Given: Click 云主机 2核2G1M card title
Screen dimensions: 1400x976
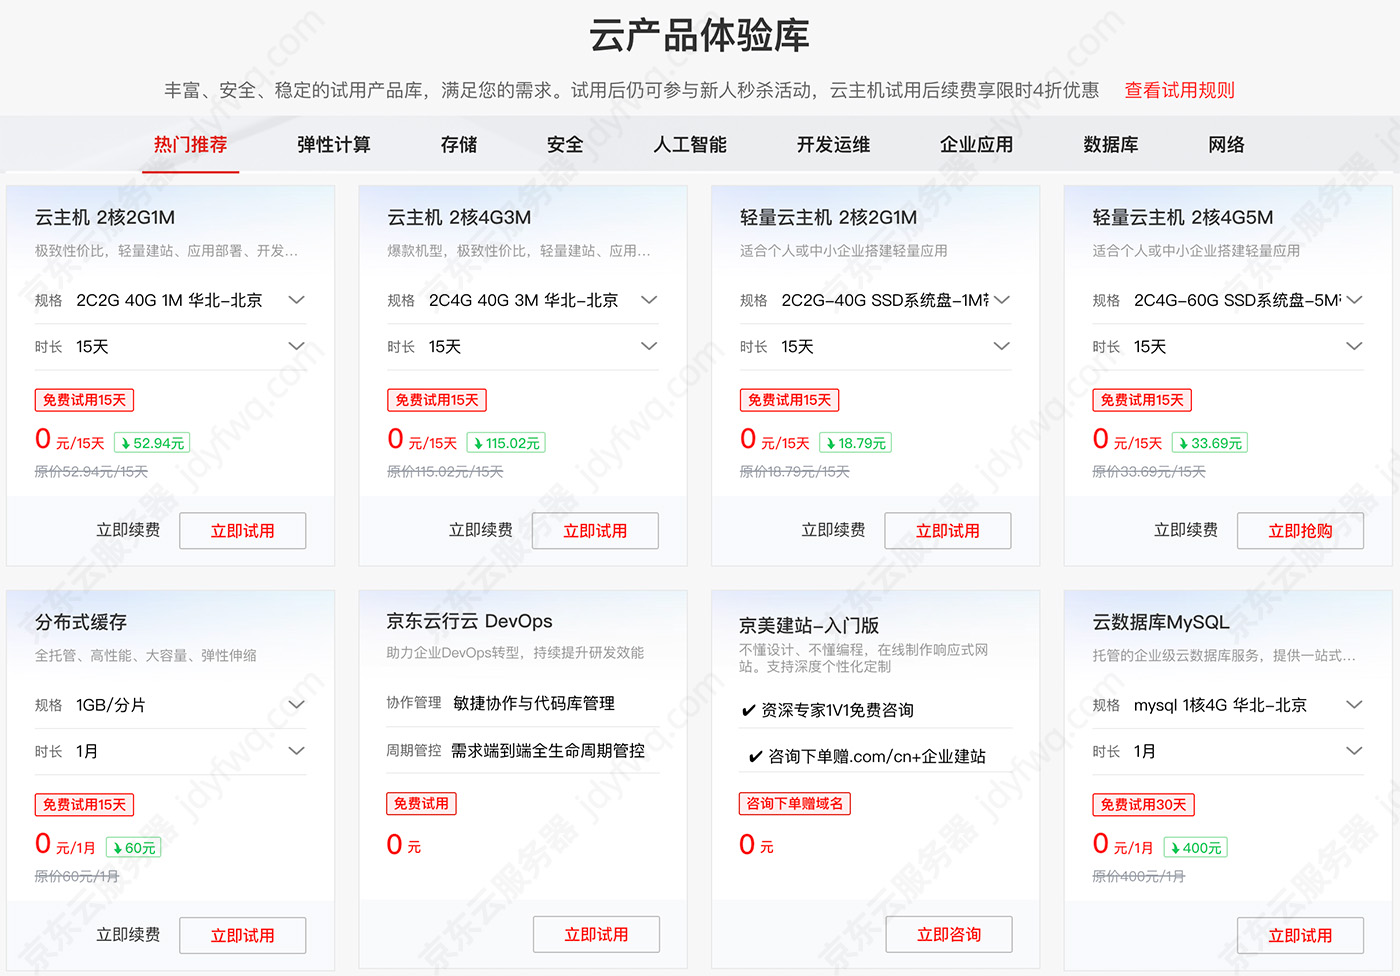Looking at the screenshot, I should point(105,218).
